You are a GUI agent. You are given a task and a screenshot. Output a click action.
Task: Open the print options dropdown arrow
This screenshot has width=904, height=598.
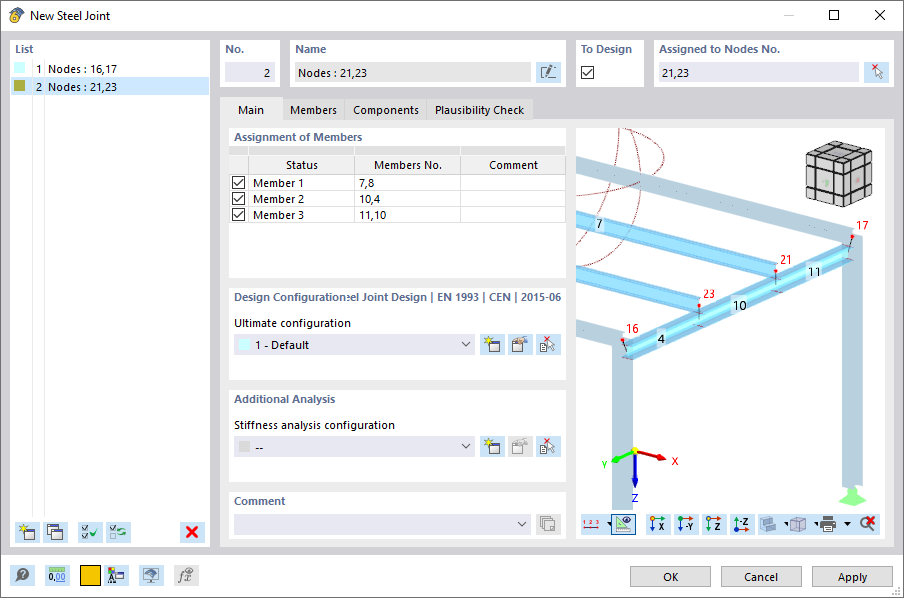tap(847, 524)
